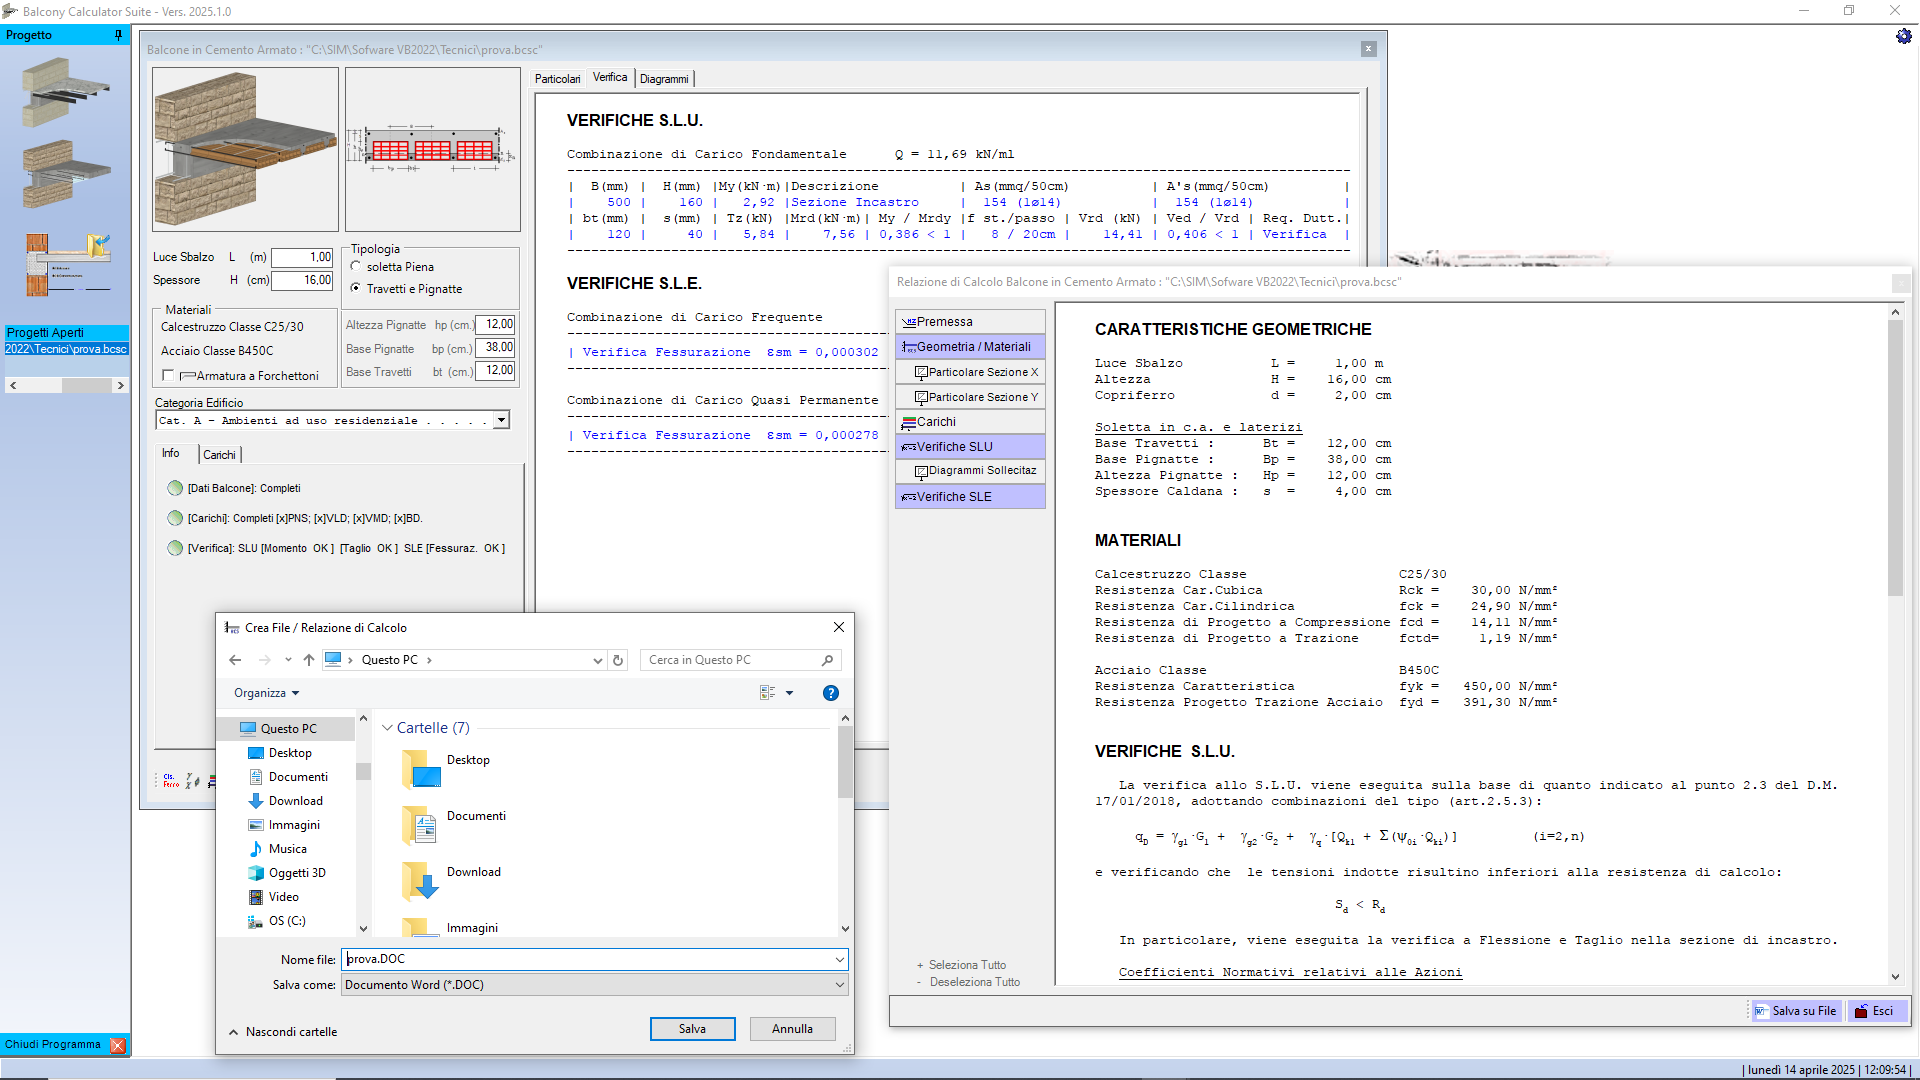The width and height of the screenshot is (1920, 1080).
Task: Select second balcony model icon in Progetto panel
Action: coord(65,173)
